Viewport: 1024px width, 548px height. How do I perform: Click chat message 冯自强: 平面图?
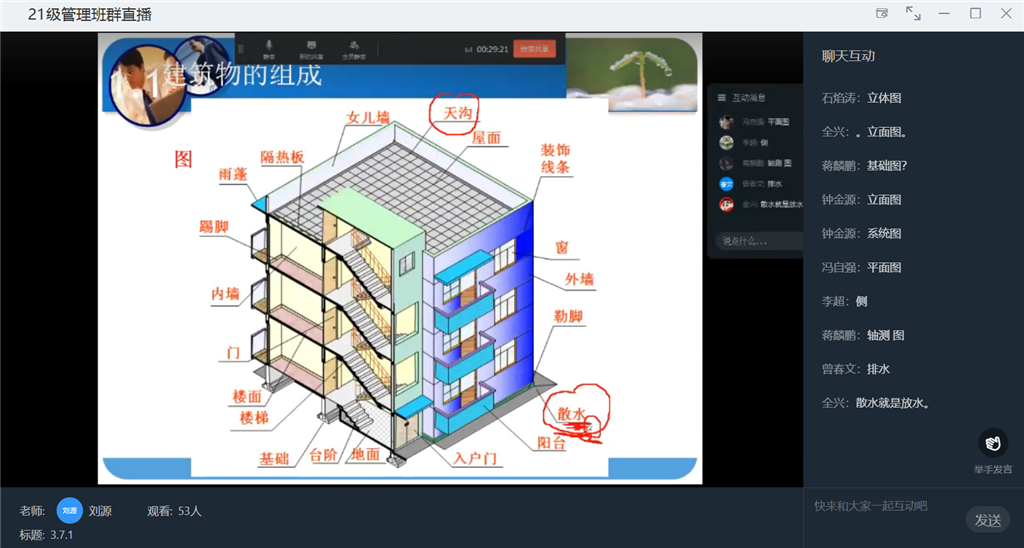tap(861, 268)
